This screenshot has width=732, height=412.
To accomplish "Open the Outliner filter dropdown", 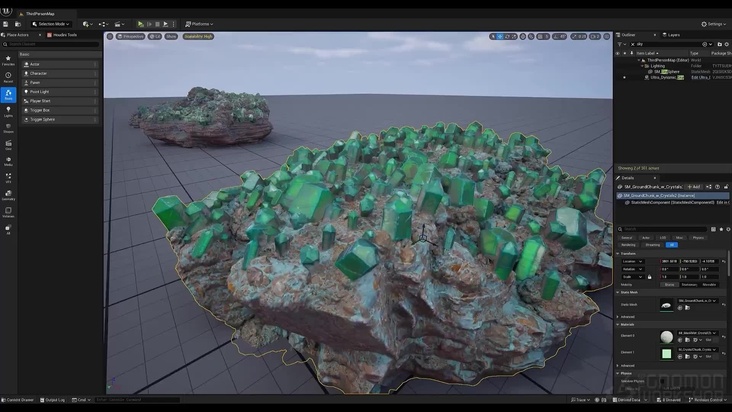I will (621, 44).
